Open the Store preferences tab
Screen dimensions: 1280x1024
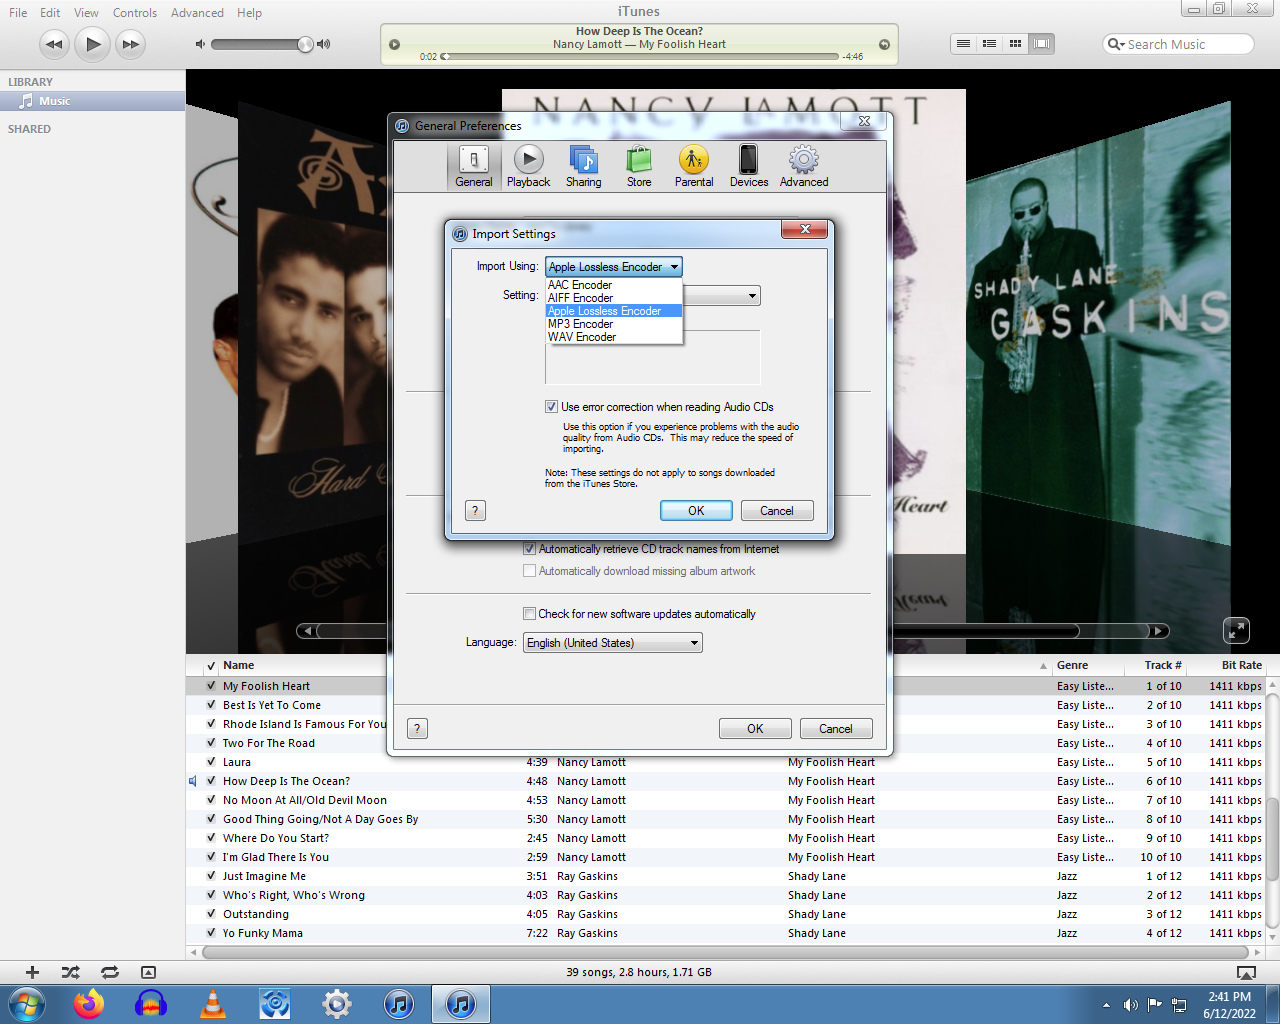pos(639,166)
